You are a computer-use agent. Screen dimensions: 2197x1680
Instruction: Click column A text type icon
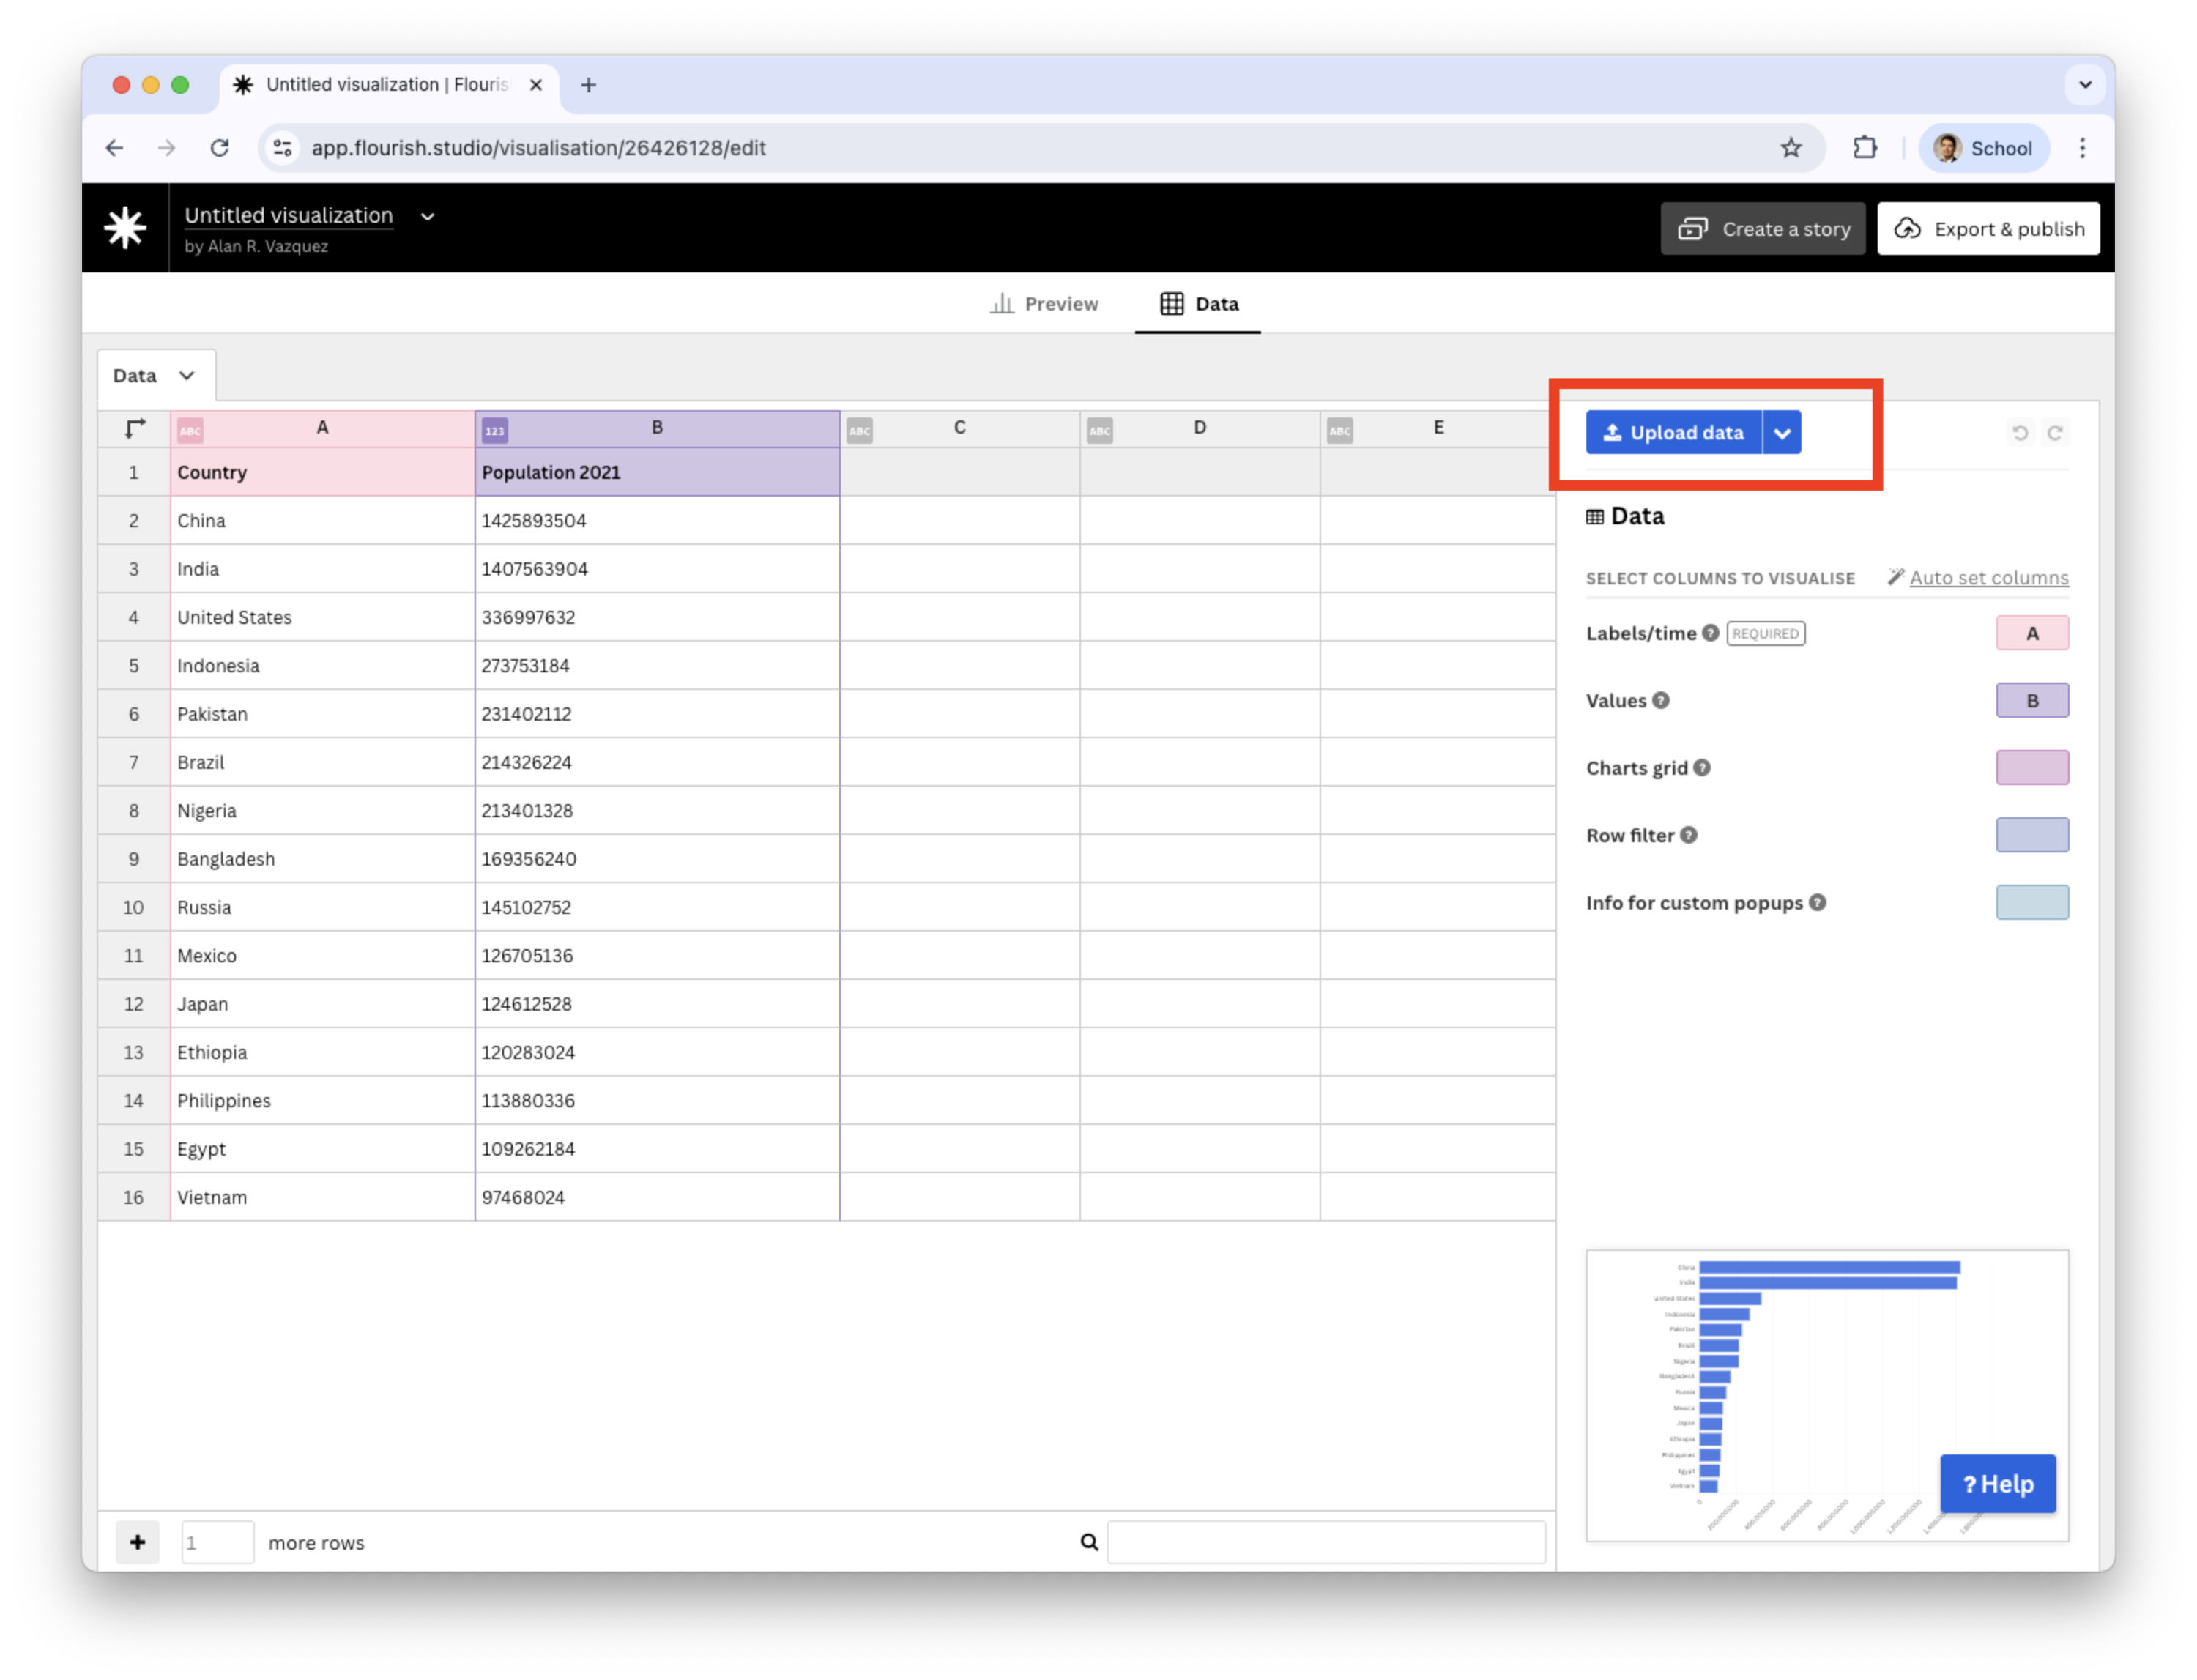[x=190, y=431]
